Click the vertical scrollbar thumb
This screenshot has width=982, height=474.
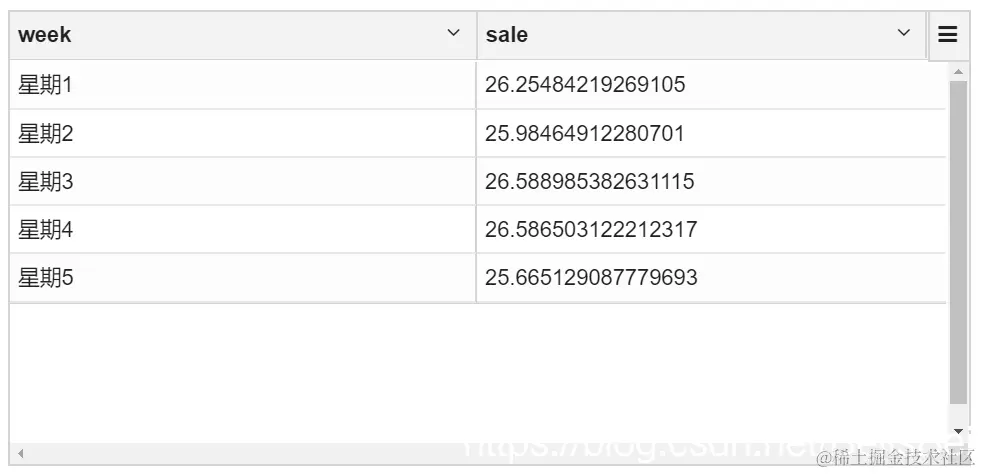tap(958, 242)
